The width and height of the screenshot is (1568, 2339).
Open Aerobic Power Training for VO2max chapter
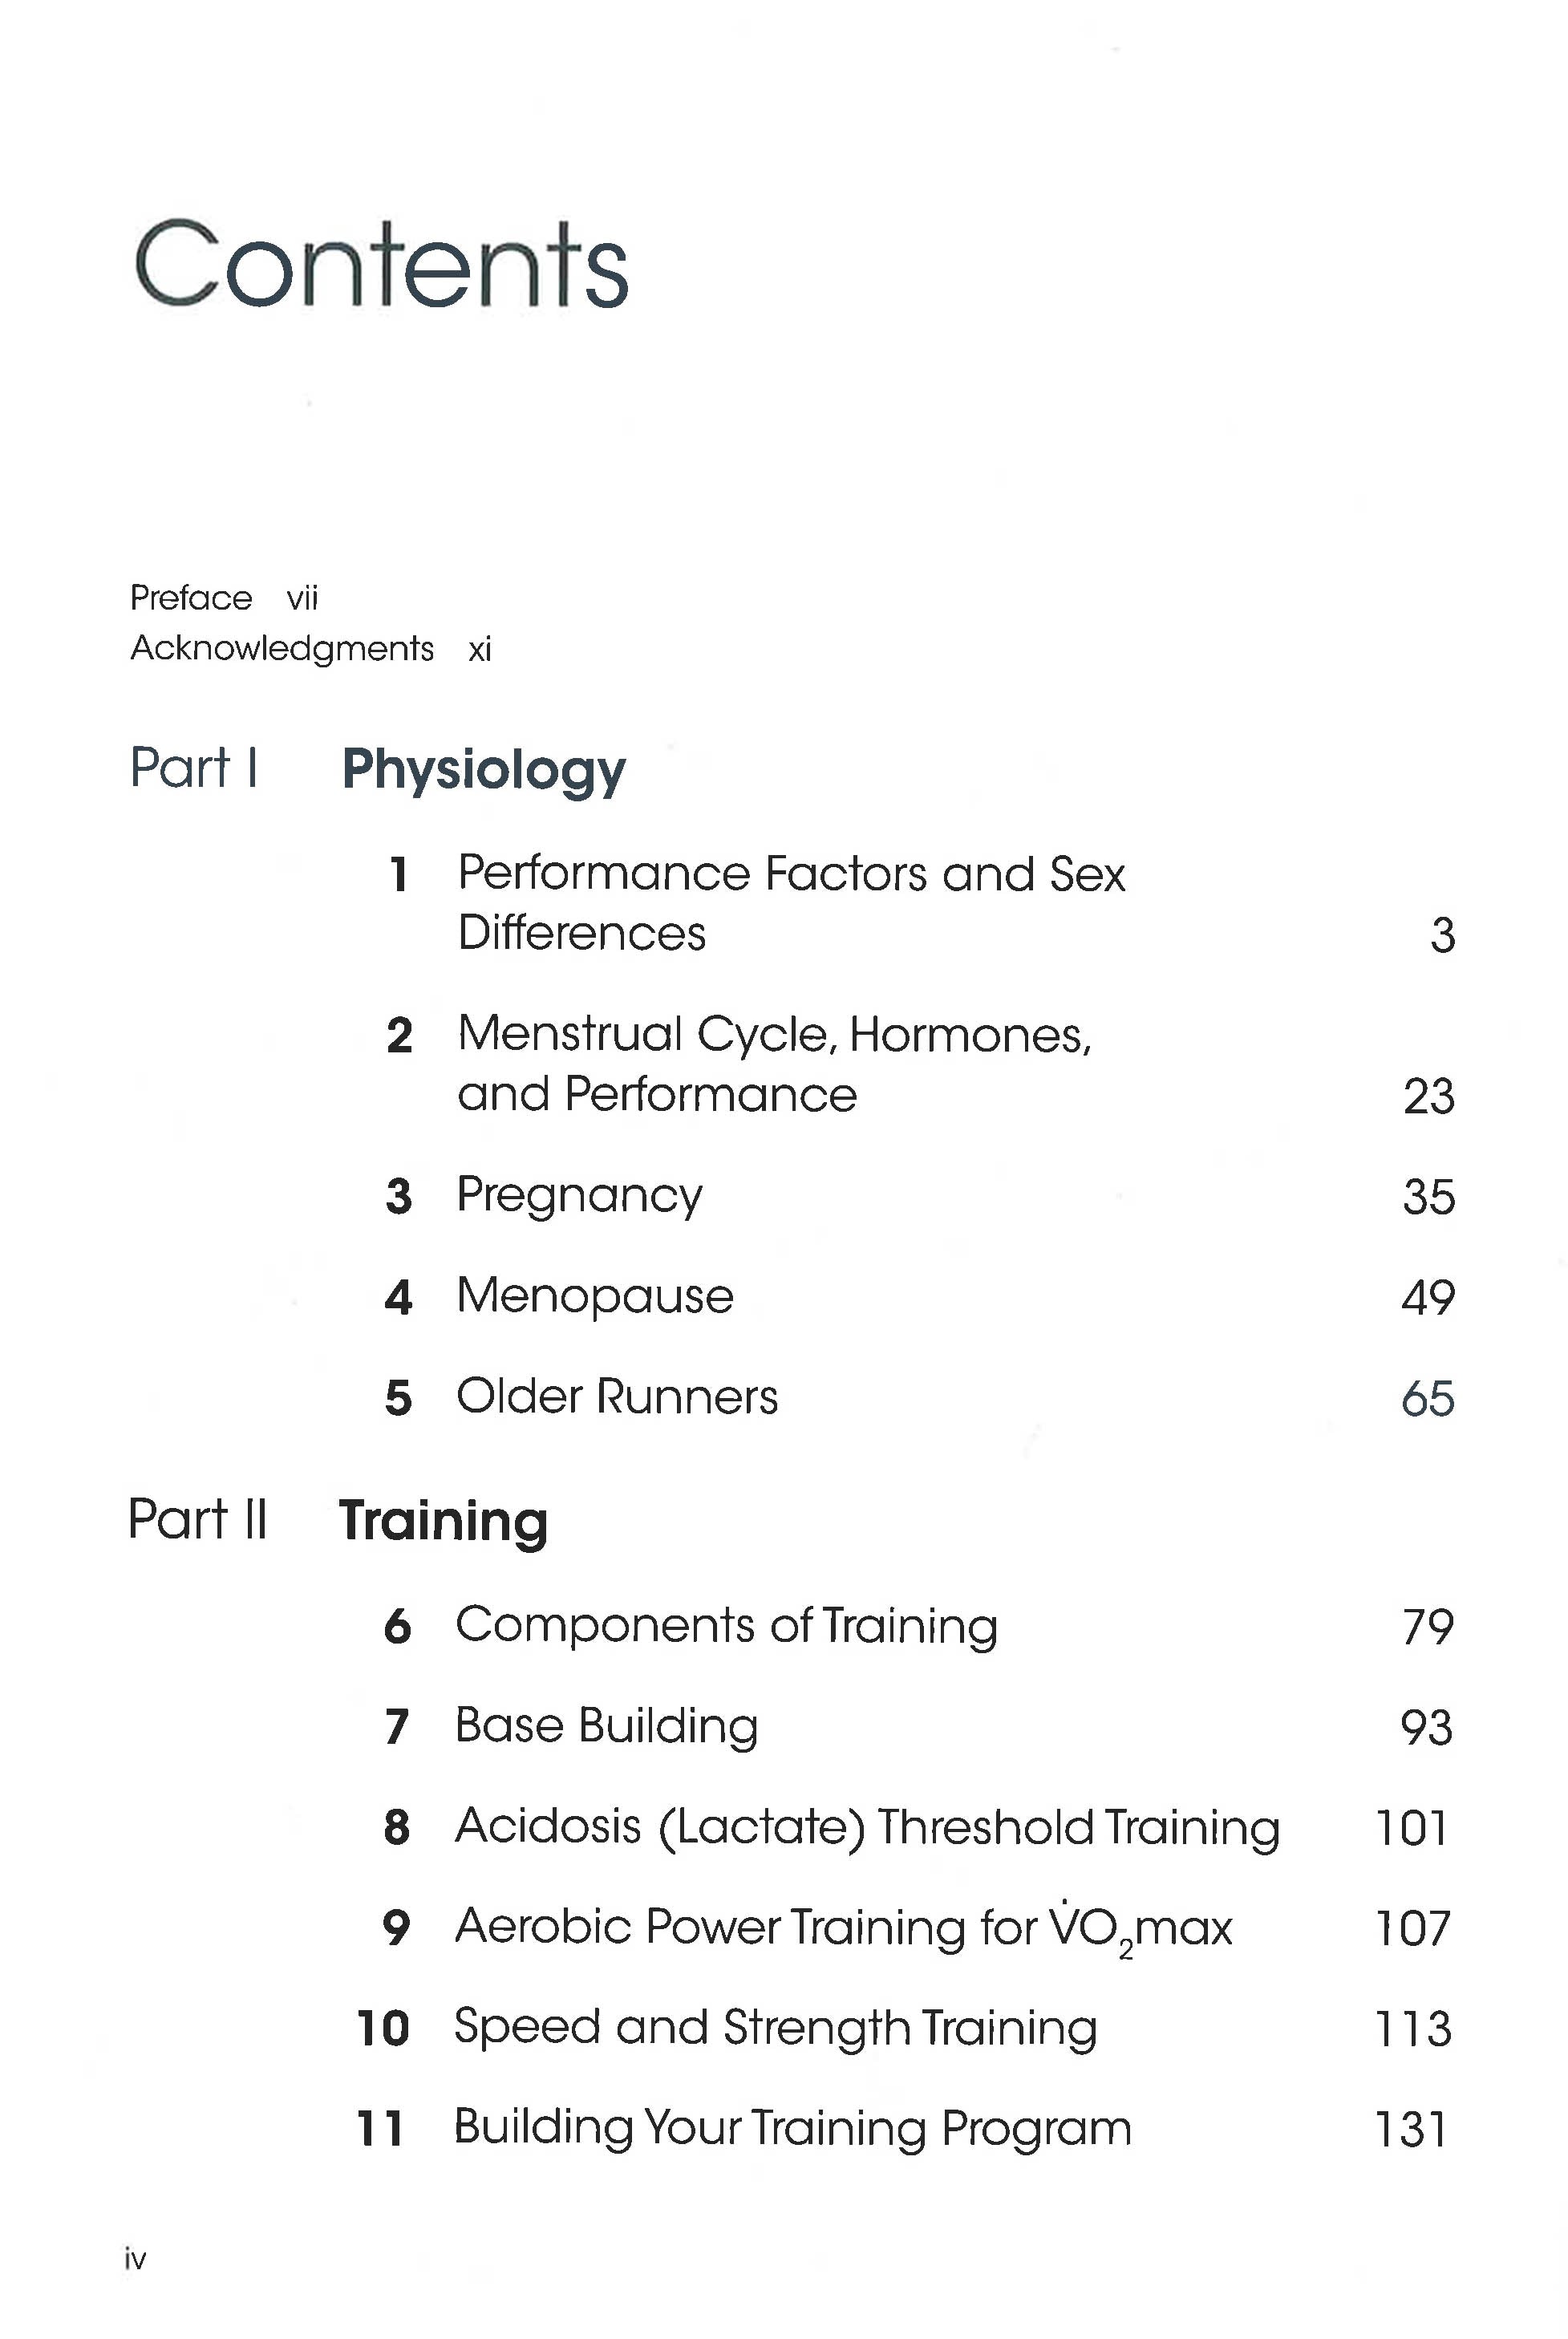coord(843,1927)
